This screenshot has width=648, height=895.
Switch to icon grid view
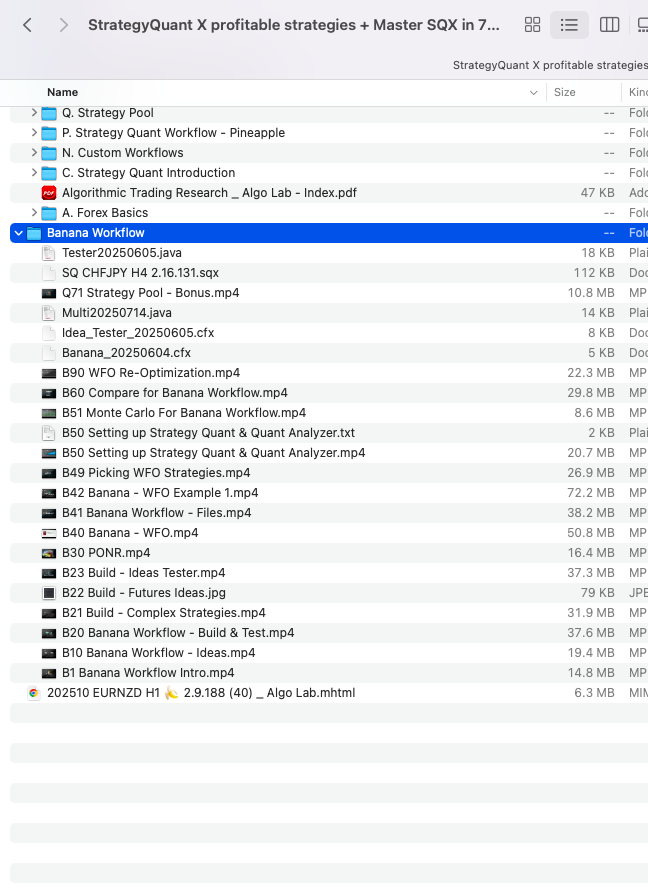click(533, 25)
